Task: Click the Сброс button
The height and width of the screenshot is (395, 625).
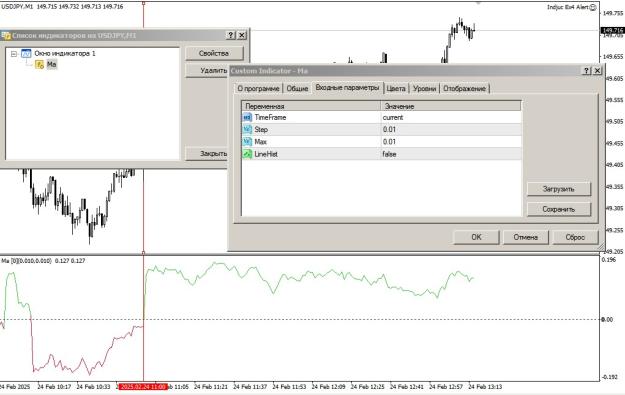Action: click(x=575, y=237)
